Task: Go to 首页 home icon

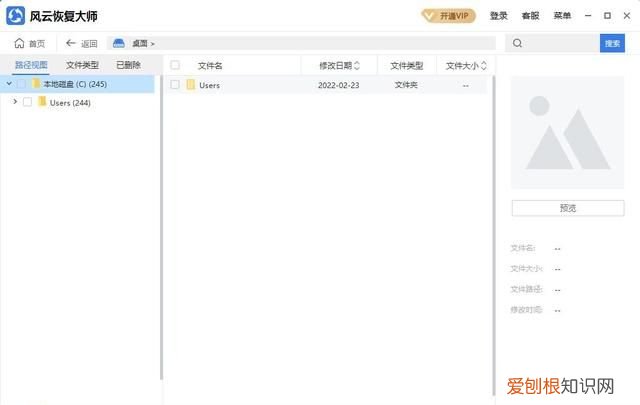Action: (x=19, y=43)
